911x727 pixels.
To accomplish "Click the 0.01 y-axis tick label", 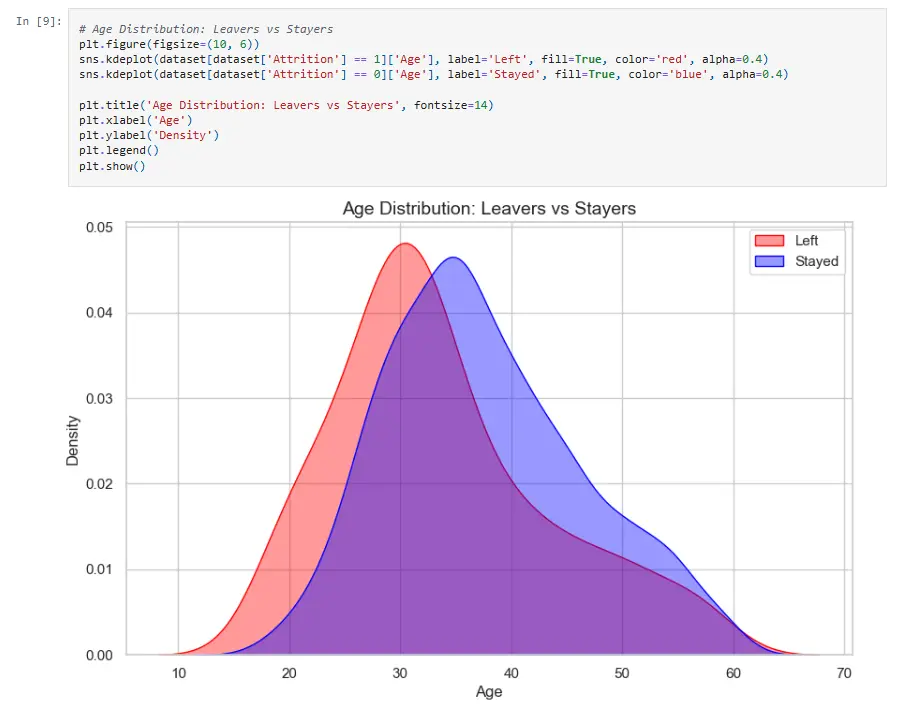I will pos(99,570).
